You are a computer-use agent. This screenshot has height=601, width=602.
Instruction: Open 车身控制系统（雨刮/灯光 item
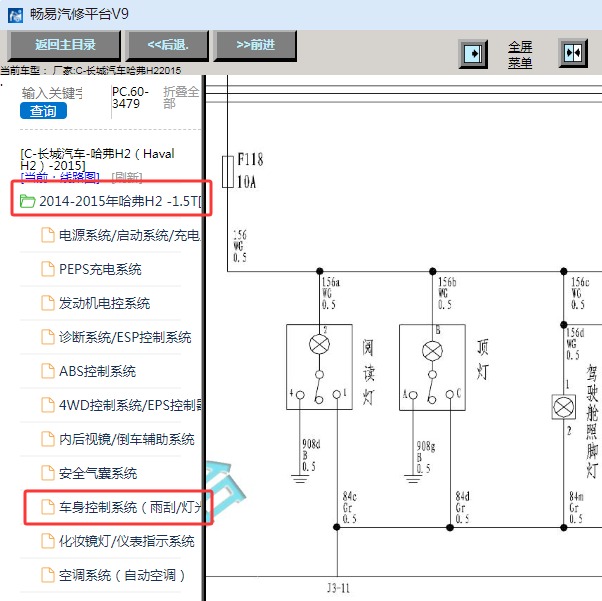130,507
